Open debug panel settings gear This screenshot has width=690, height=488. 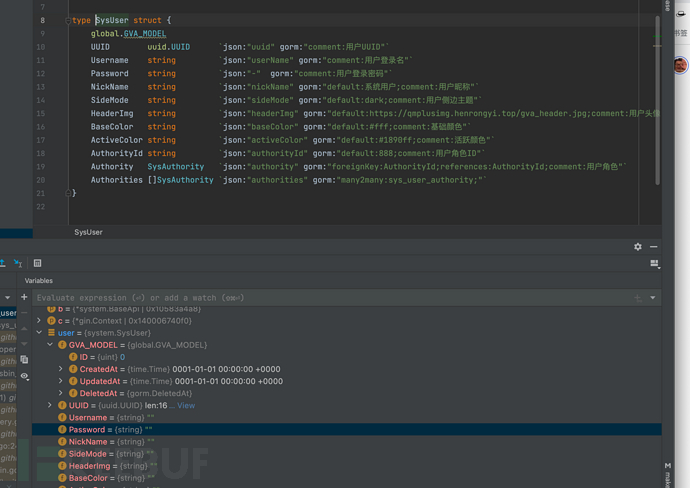[638, 246]
